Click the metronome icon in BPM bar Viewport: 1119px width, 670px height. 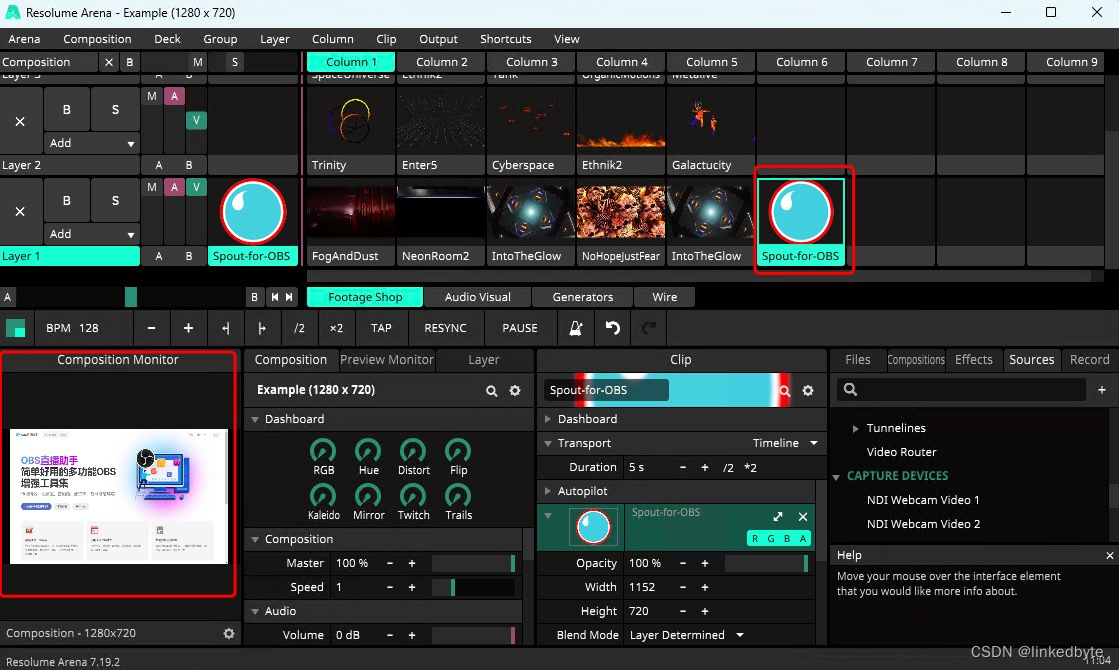(575, 328)
